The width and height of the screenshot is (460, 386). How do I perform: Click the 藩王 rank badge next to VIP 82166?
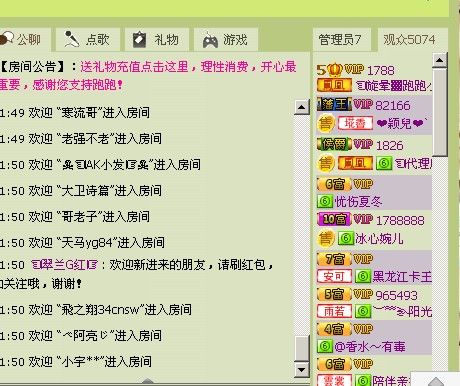(334, 104)
